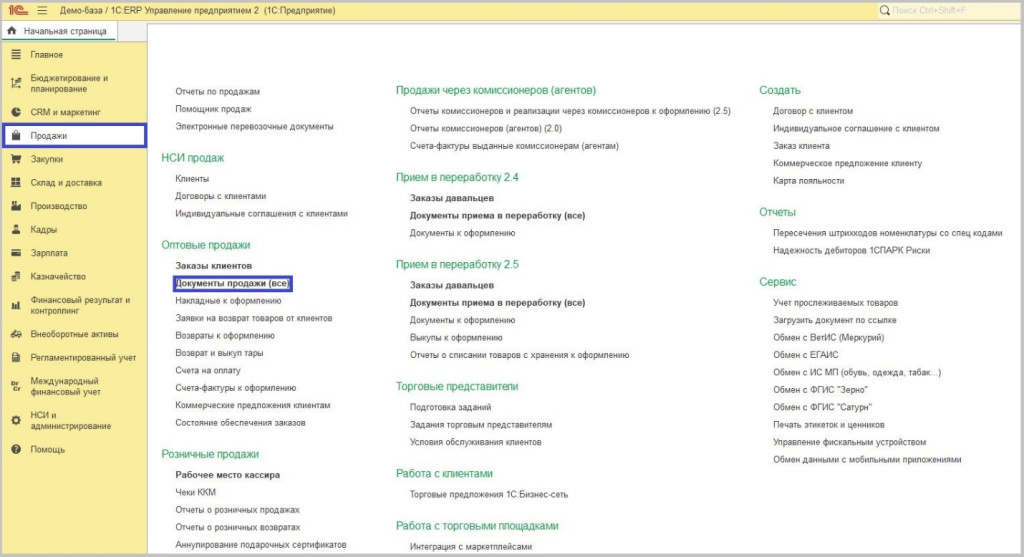Open Рабочее место кассира link
Screen dimensions: 1024x557
227,475
